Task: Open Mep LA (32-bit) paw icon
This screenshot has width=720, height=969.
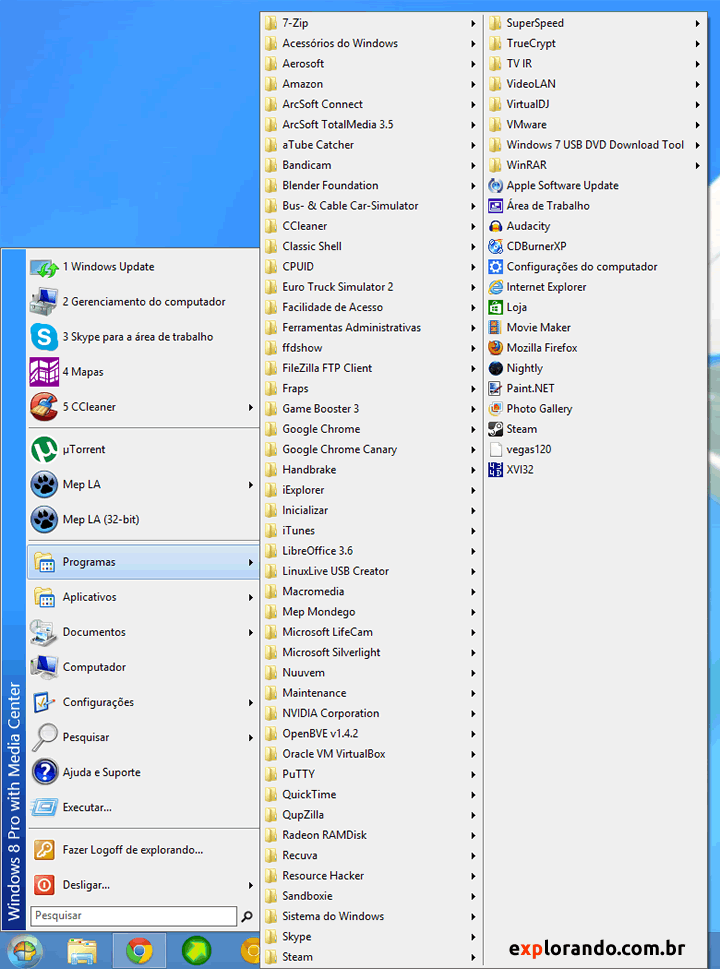Action: coord(44,520)
